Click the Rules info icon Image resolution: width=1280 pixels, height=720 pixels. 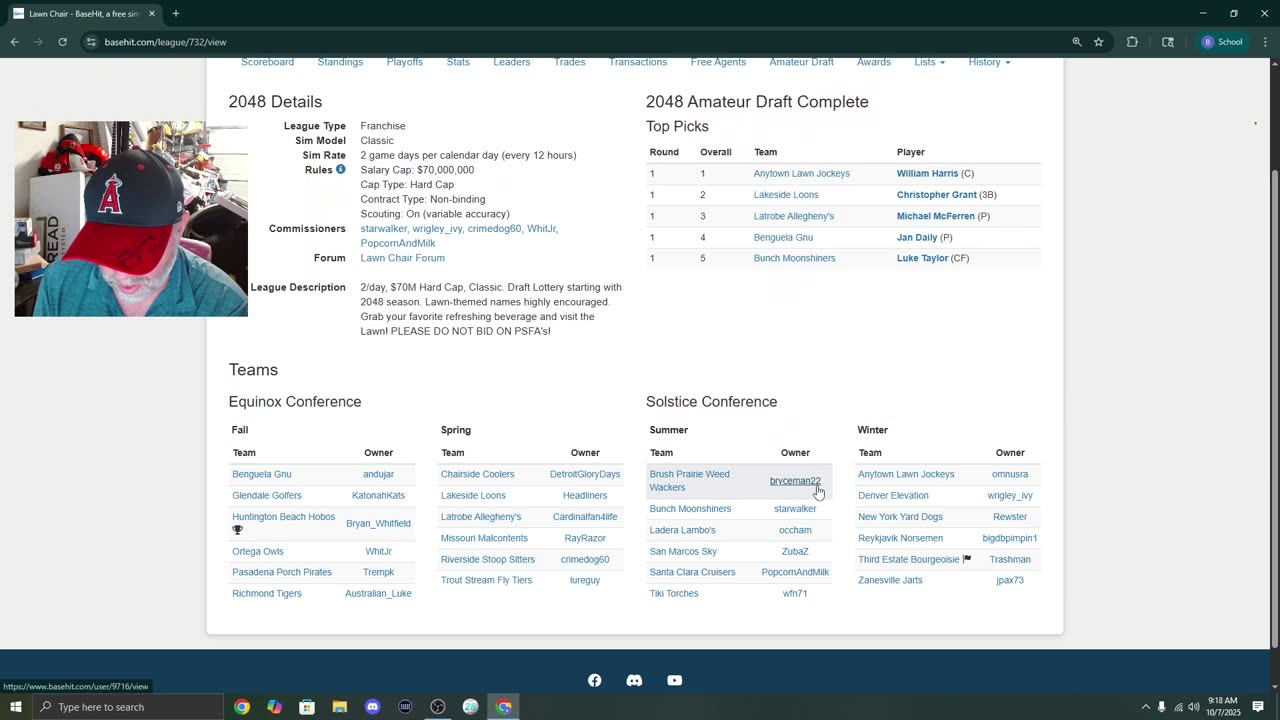(340, 170)
